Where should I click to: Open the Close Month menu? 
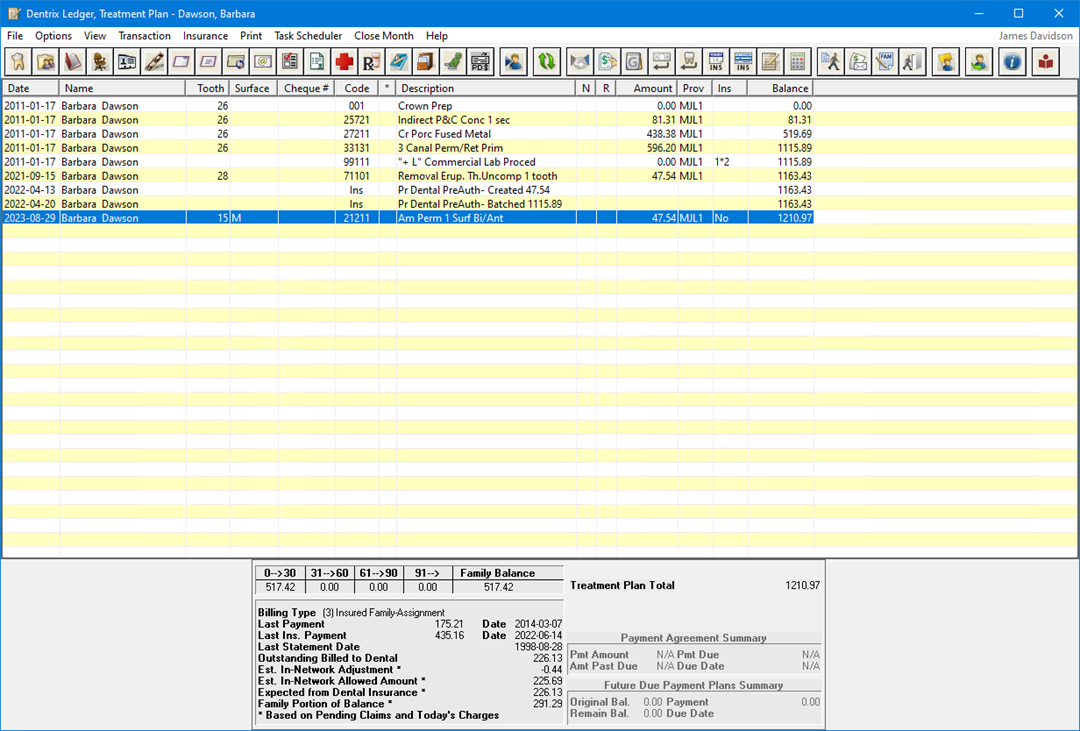pos(383,36)
